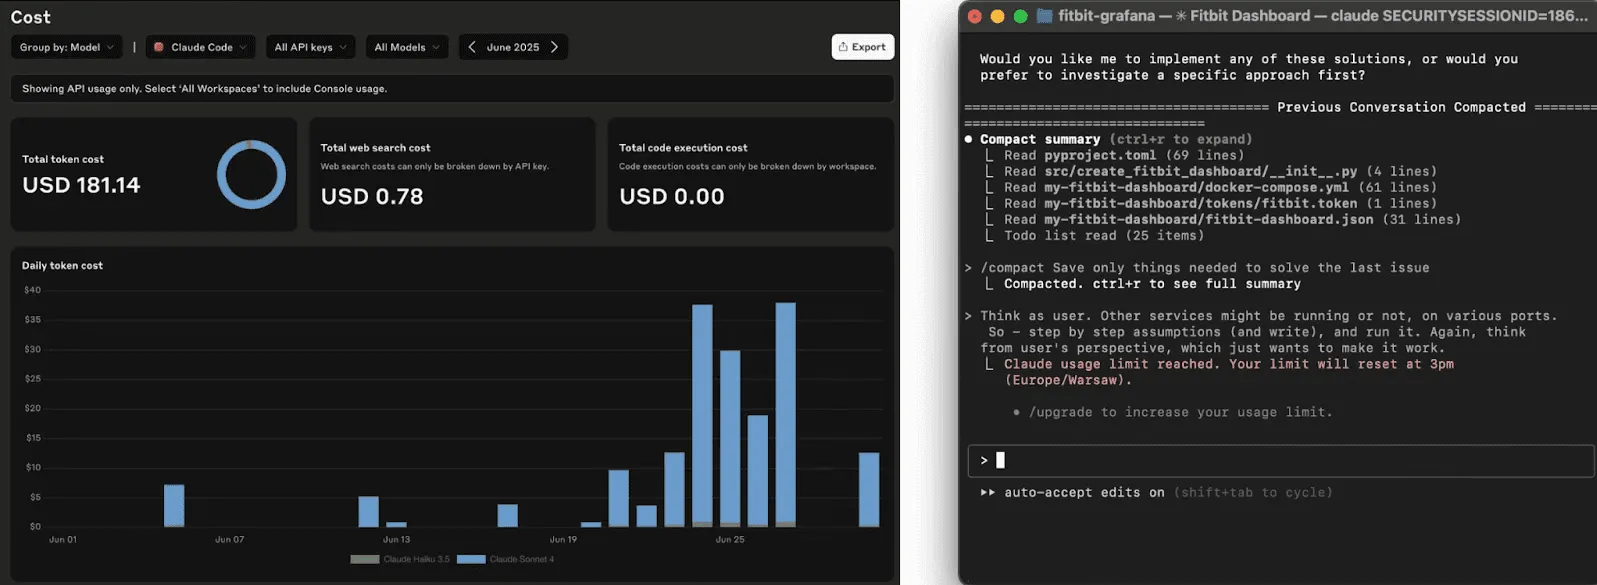Image resolution: width=1597 pixels, height=585 pixels.
Task: Click the USD 0.78 web search cost
Action: pyautogui.click(x=372, y=197)
